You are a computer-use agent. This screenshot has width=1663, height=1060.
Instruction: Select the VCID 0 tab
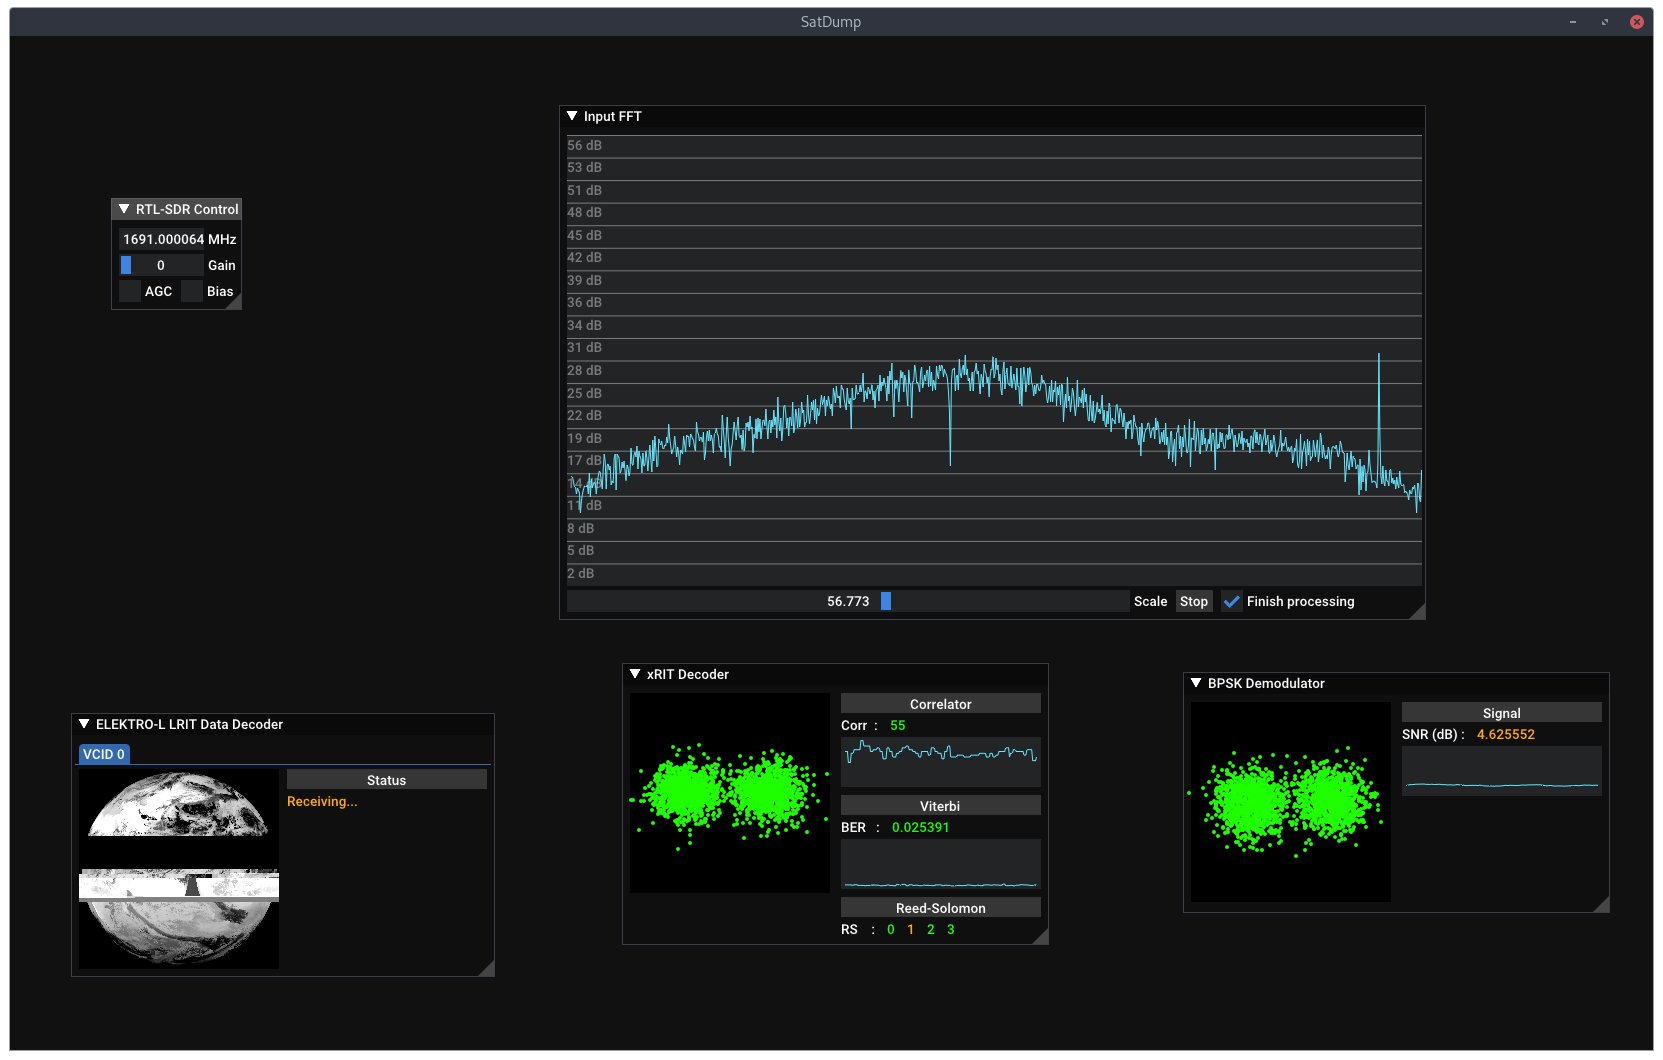click(104, 754)
